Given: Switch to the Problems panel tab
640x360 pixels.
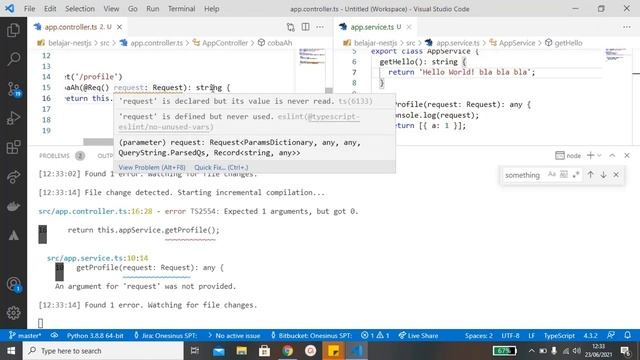Looking at the screenshot, I should point(62,156).
